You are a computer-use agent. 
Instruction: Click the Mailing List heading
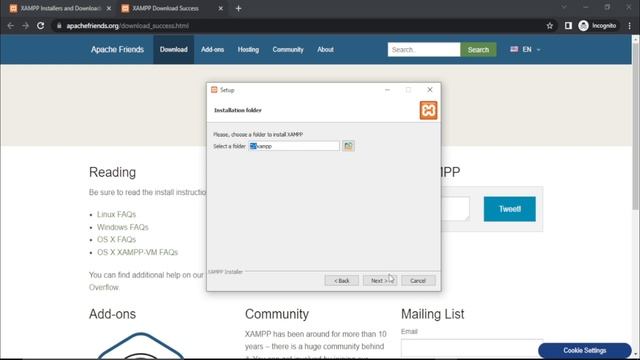click(x=432, y=314)
